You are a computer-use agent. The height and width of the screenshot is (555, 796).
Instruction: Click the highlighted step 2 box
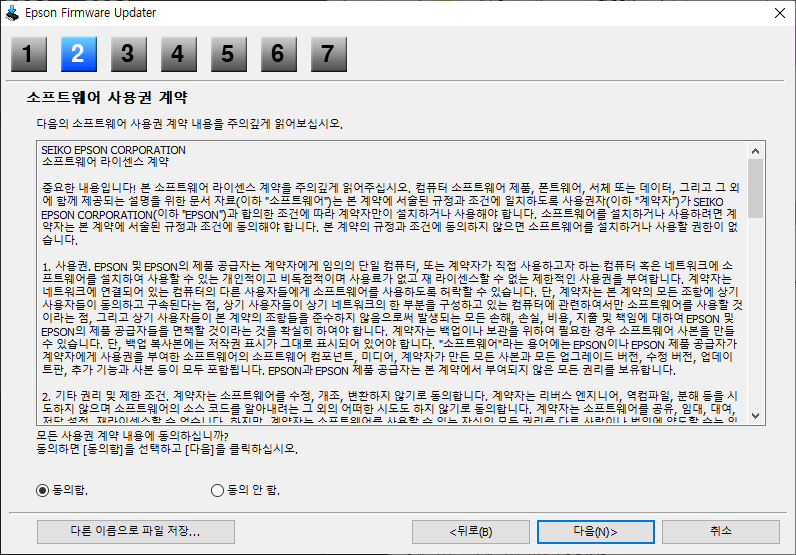click(79, 54)
